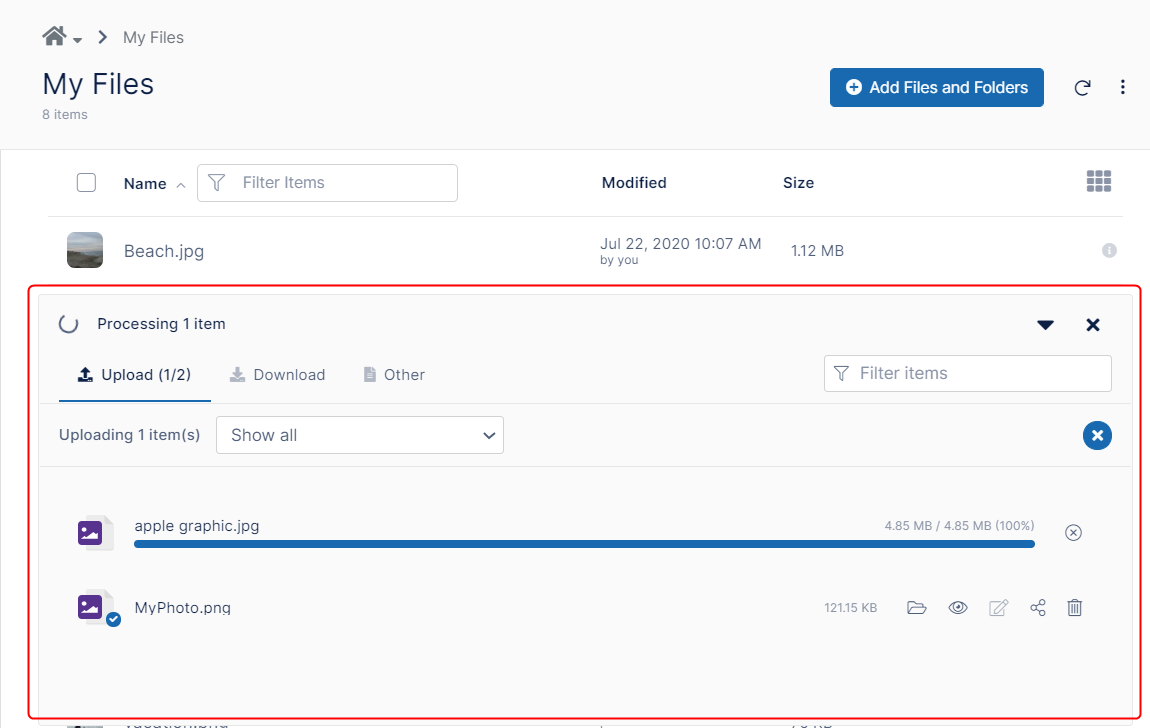Edit MyPhoto.png using pencil icon
This screenshot has width=1150, height=728.
[x=998, y=608]
